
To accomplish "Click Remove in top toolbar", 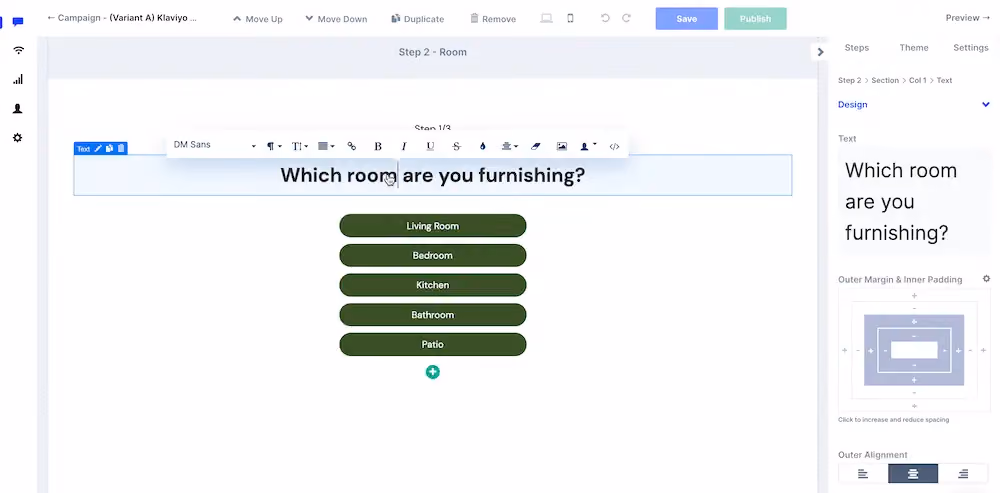I will [x=493, y=19].
